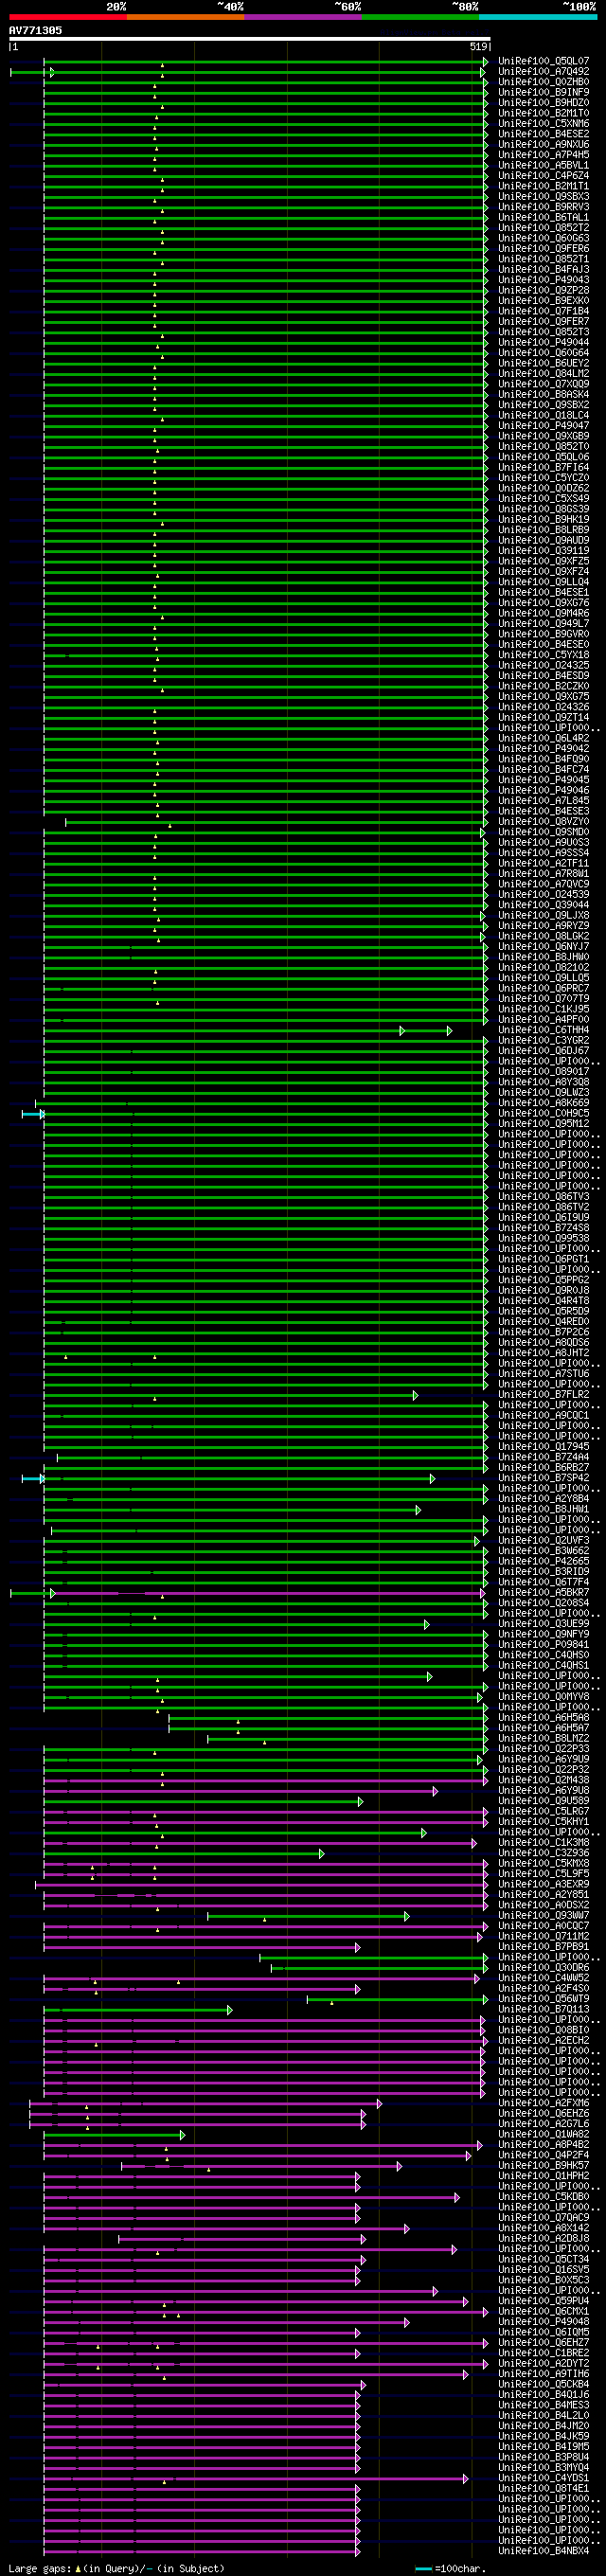Click the purple ~60% identity legend segment
The image size is (606, 2576).
click(303, 17)
